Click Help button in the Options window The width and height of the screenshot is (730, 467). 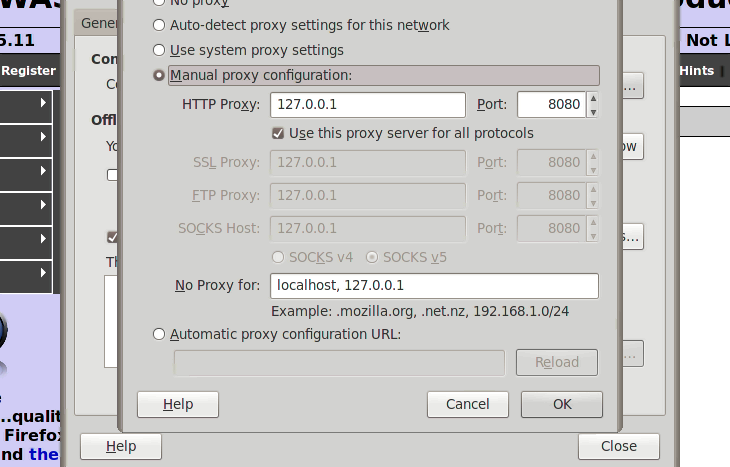click(120, 446)
